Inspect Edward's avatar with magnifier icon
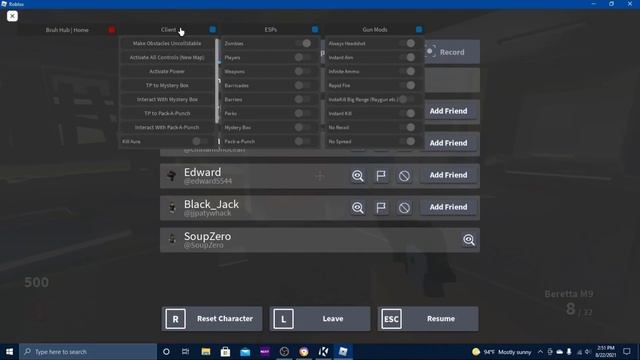The height and width of the screenshot is (360, 640). pos(358,176)
